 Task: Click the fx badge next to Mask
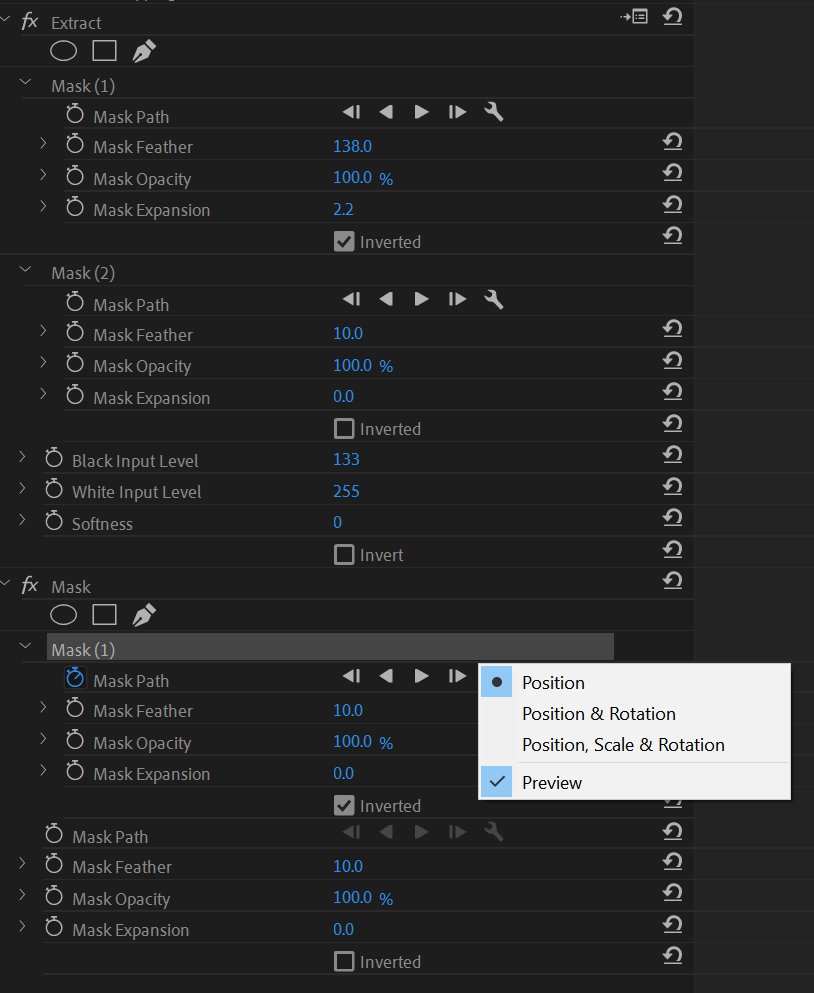pos(29,586)
